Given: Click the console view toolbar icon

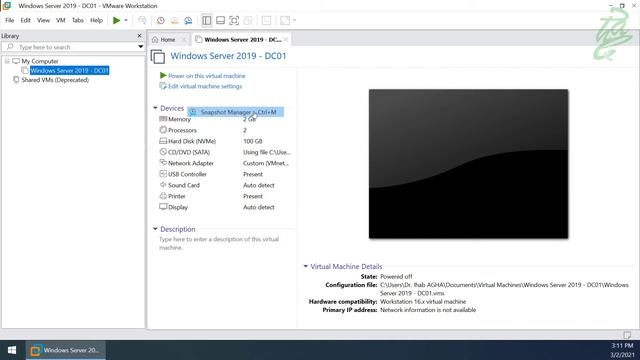Looking at the screenshot, I should (x=266, y=20).
